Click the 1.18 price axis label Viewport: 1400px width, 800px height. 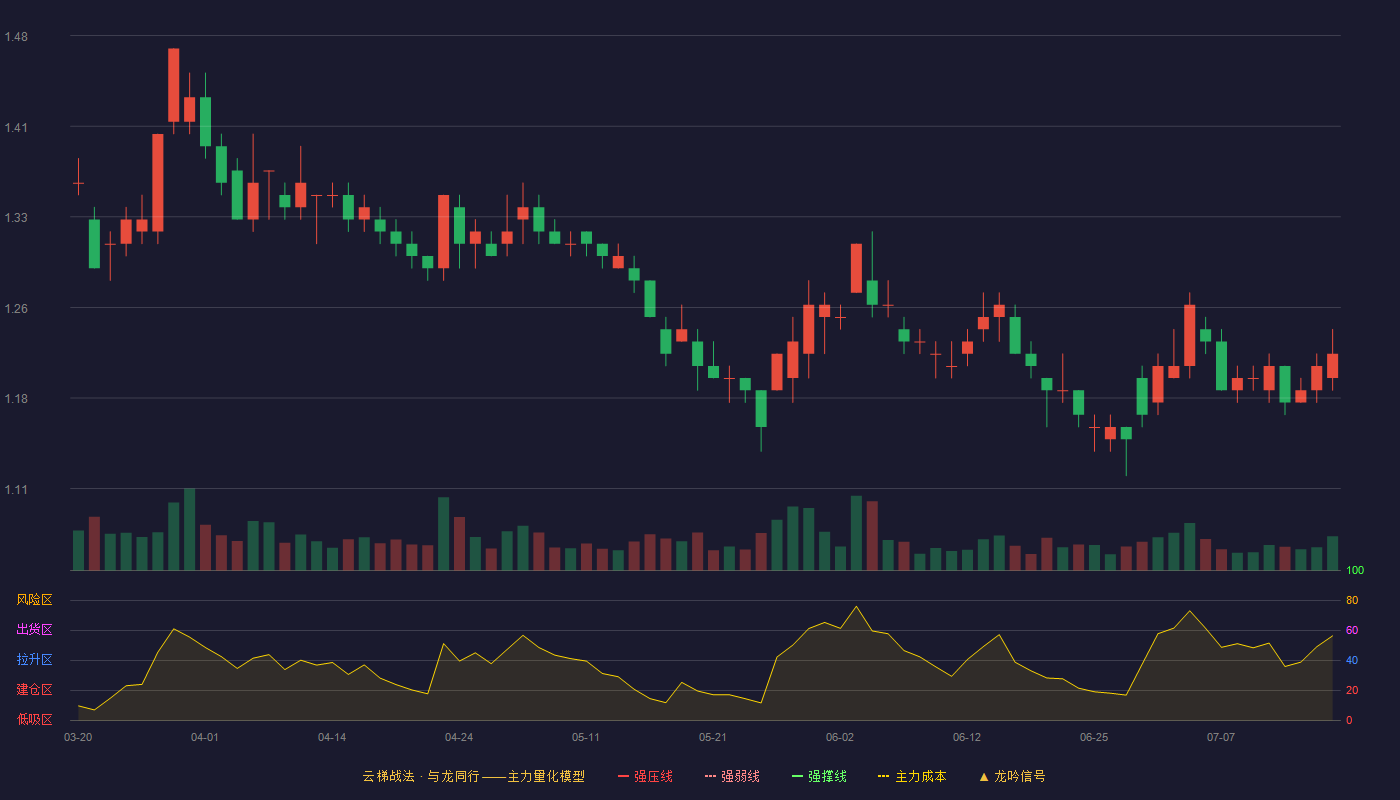tap(16, 399)
